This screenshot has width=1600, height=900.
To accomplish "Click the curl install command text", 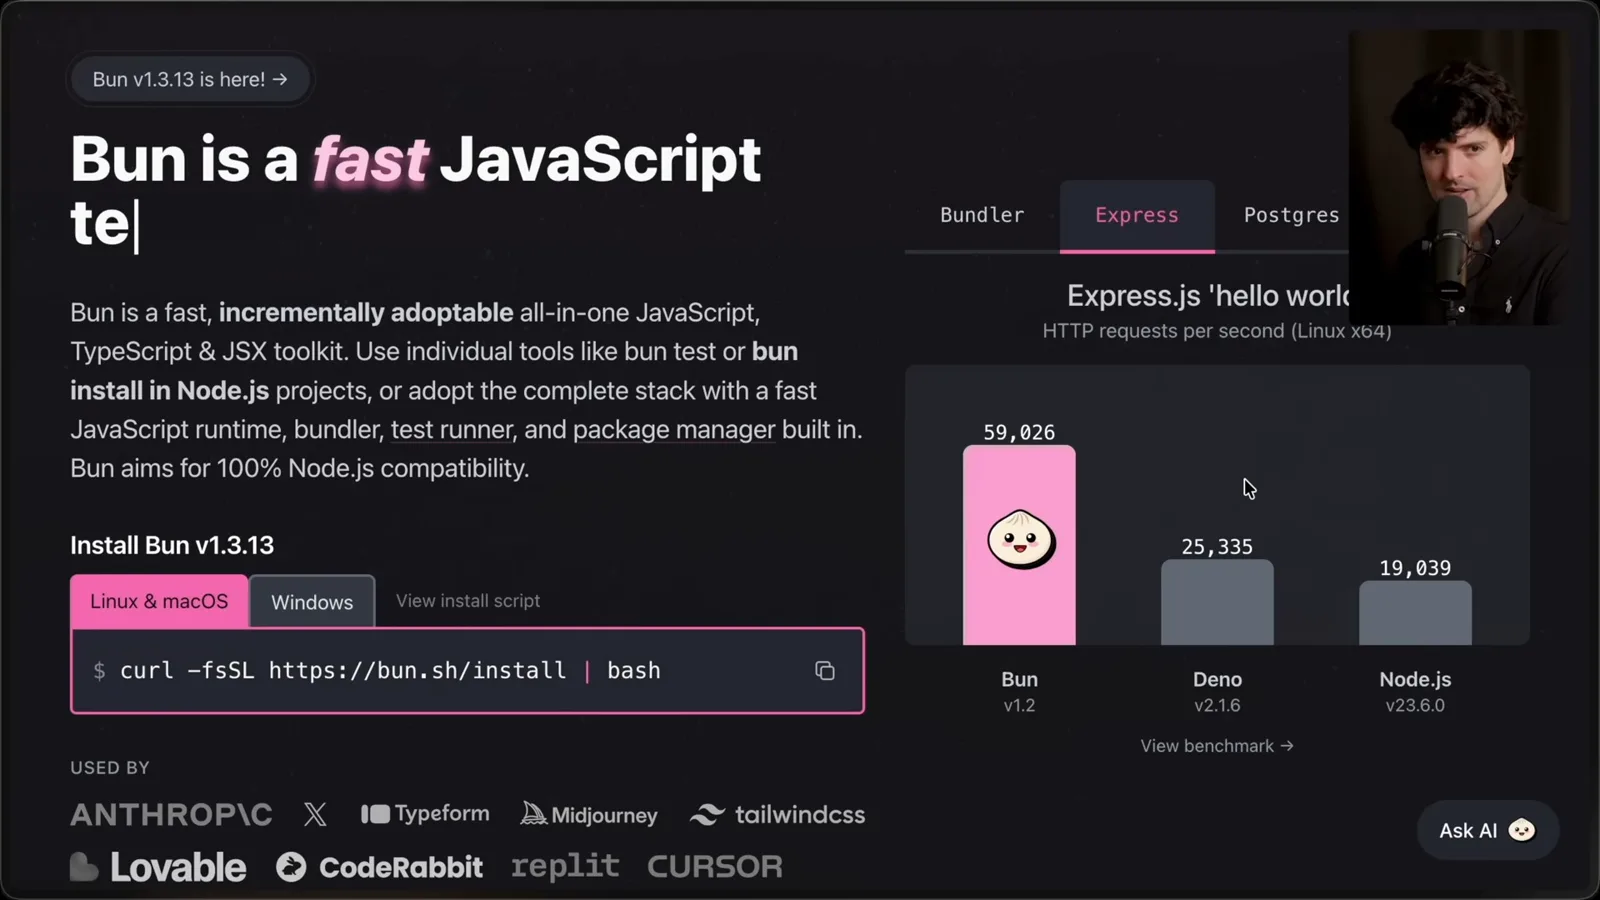I will tap(390, 671).
